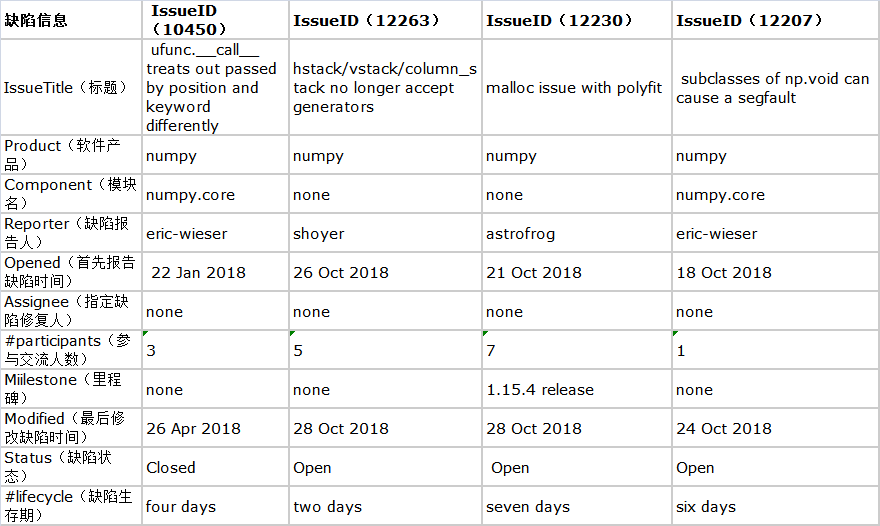The height and width of the screenshot is (526, 880).
Task: Select the IssueID (10450) column header
Action: pos(197,20)
